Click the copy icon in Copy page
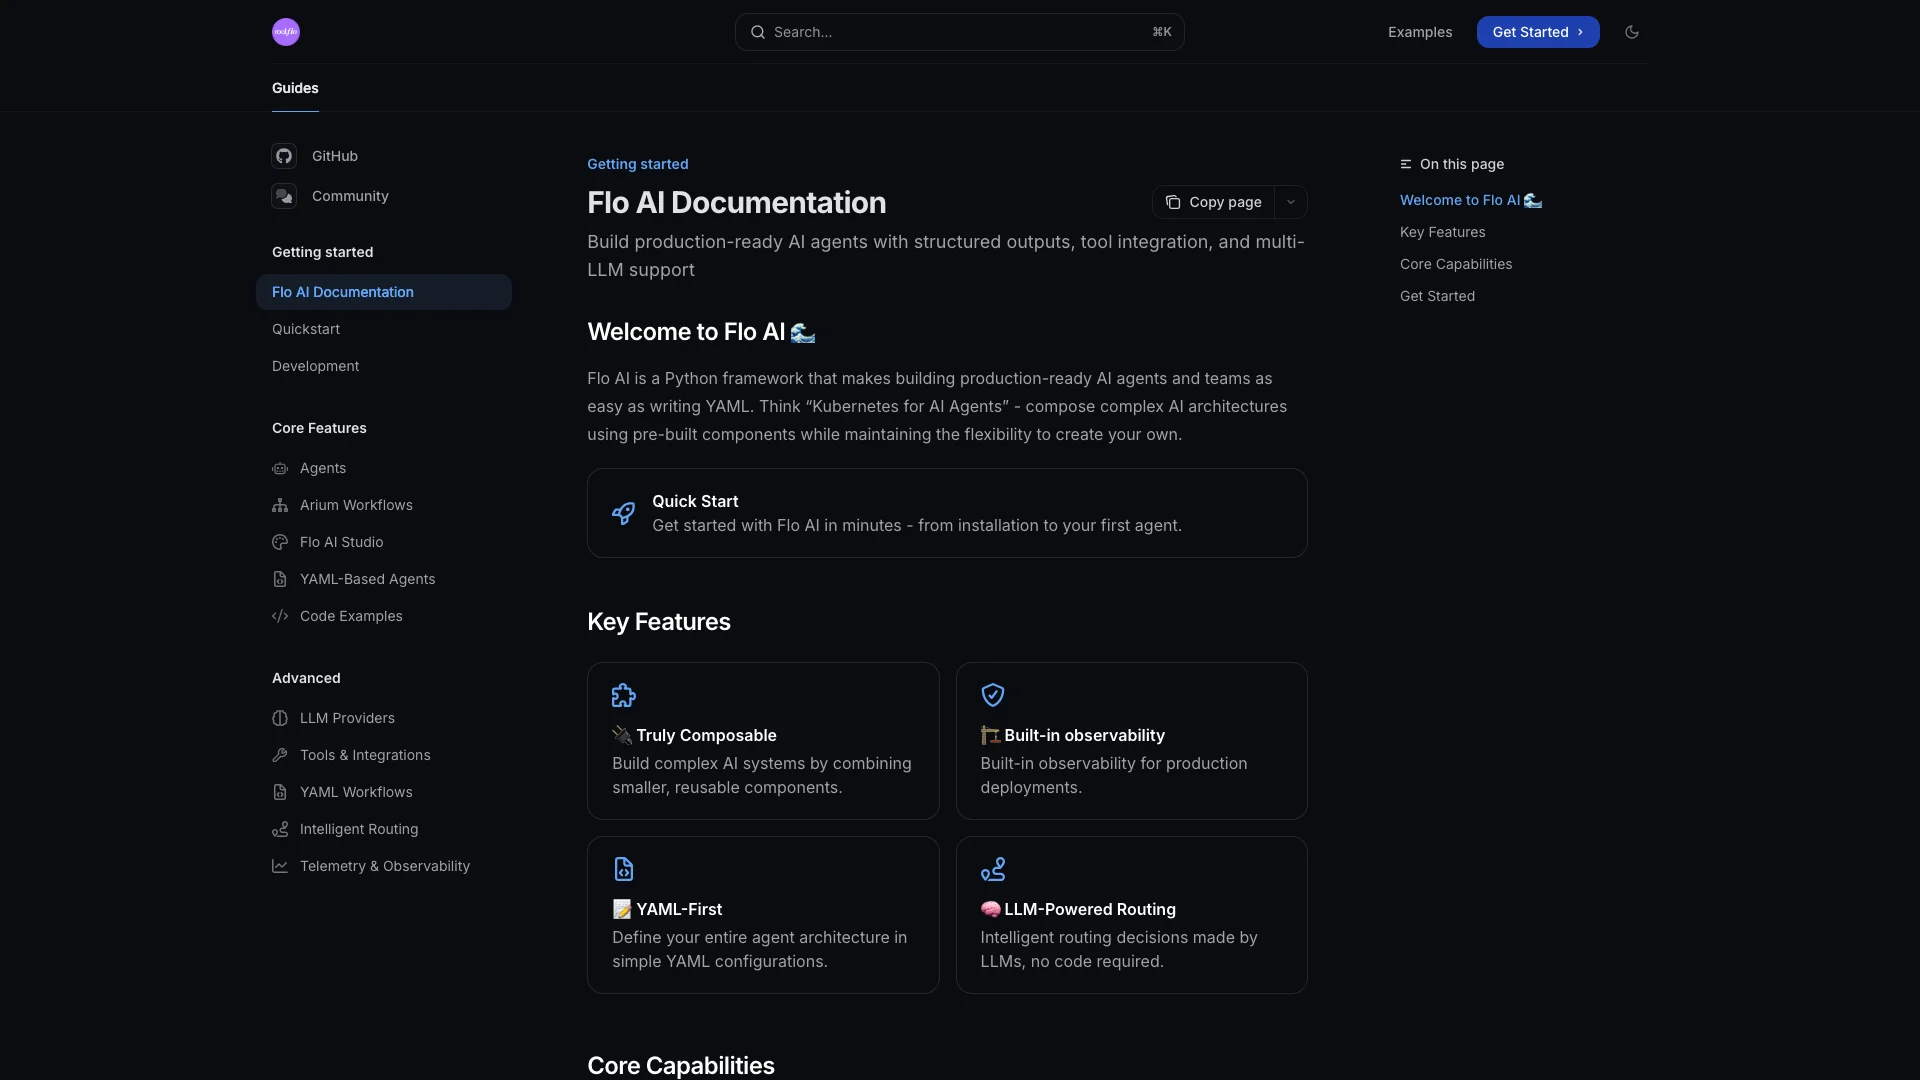The height and width of the screenshot is (1080, 1920). pyautogui.click(x=1173, y=202)
